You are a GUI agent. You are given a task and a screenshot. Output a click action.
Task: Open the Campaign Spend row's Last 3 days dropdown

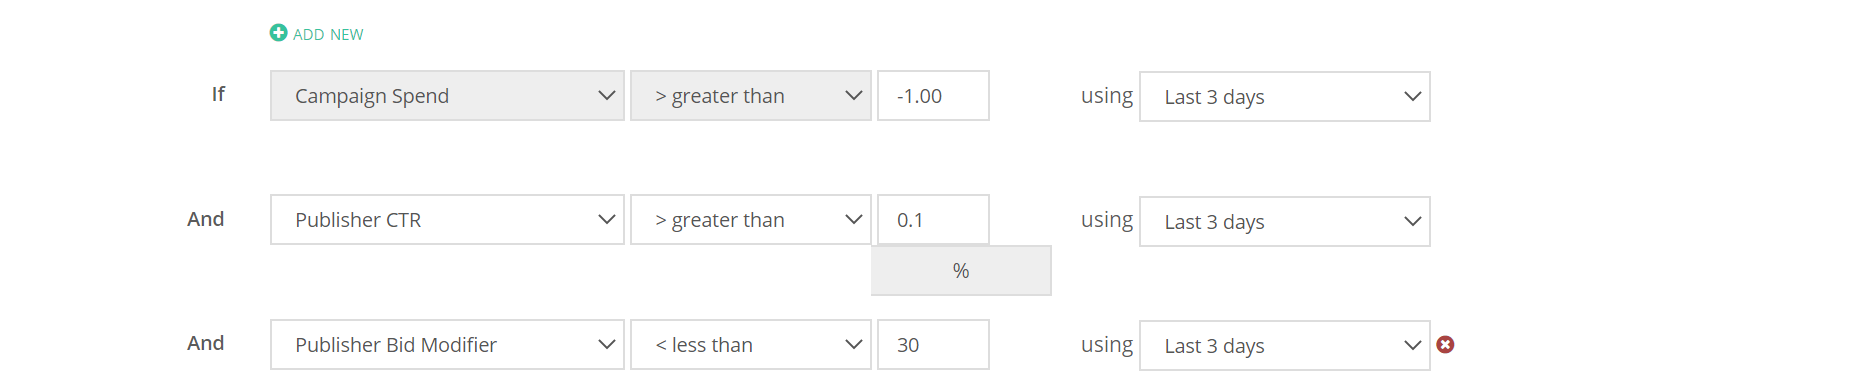[1285, 97]
